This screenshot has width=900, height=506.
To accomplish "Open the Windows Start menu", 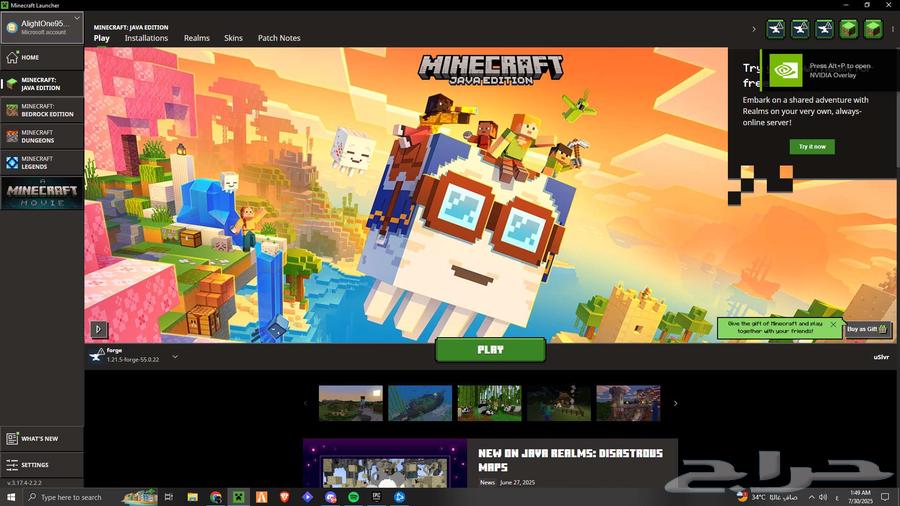I will (x=11, y=497).
